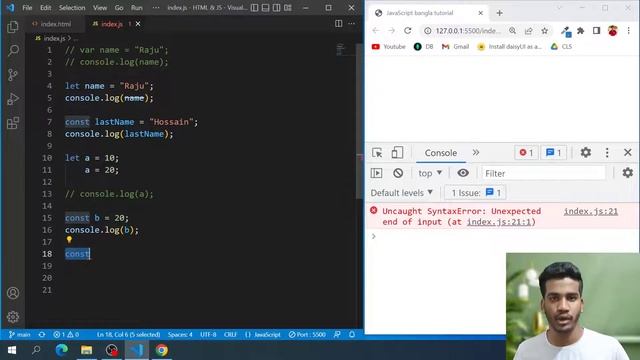Click the 1 issue badge in DevTools toolbar
This screenshot has height=360, width=640.
coord(553,153)
